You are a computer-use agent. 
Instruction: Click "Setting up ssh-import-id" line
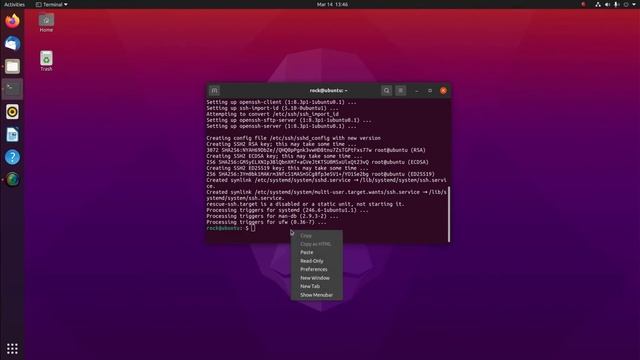pos(272,108)
